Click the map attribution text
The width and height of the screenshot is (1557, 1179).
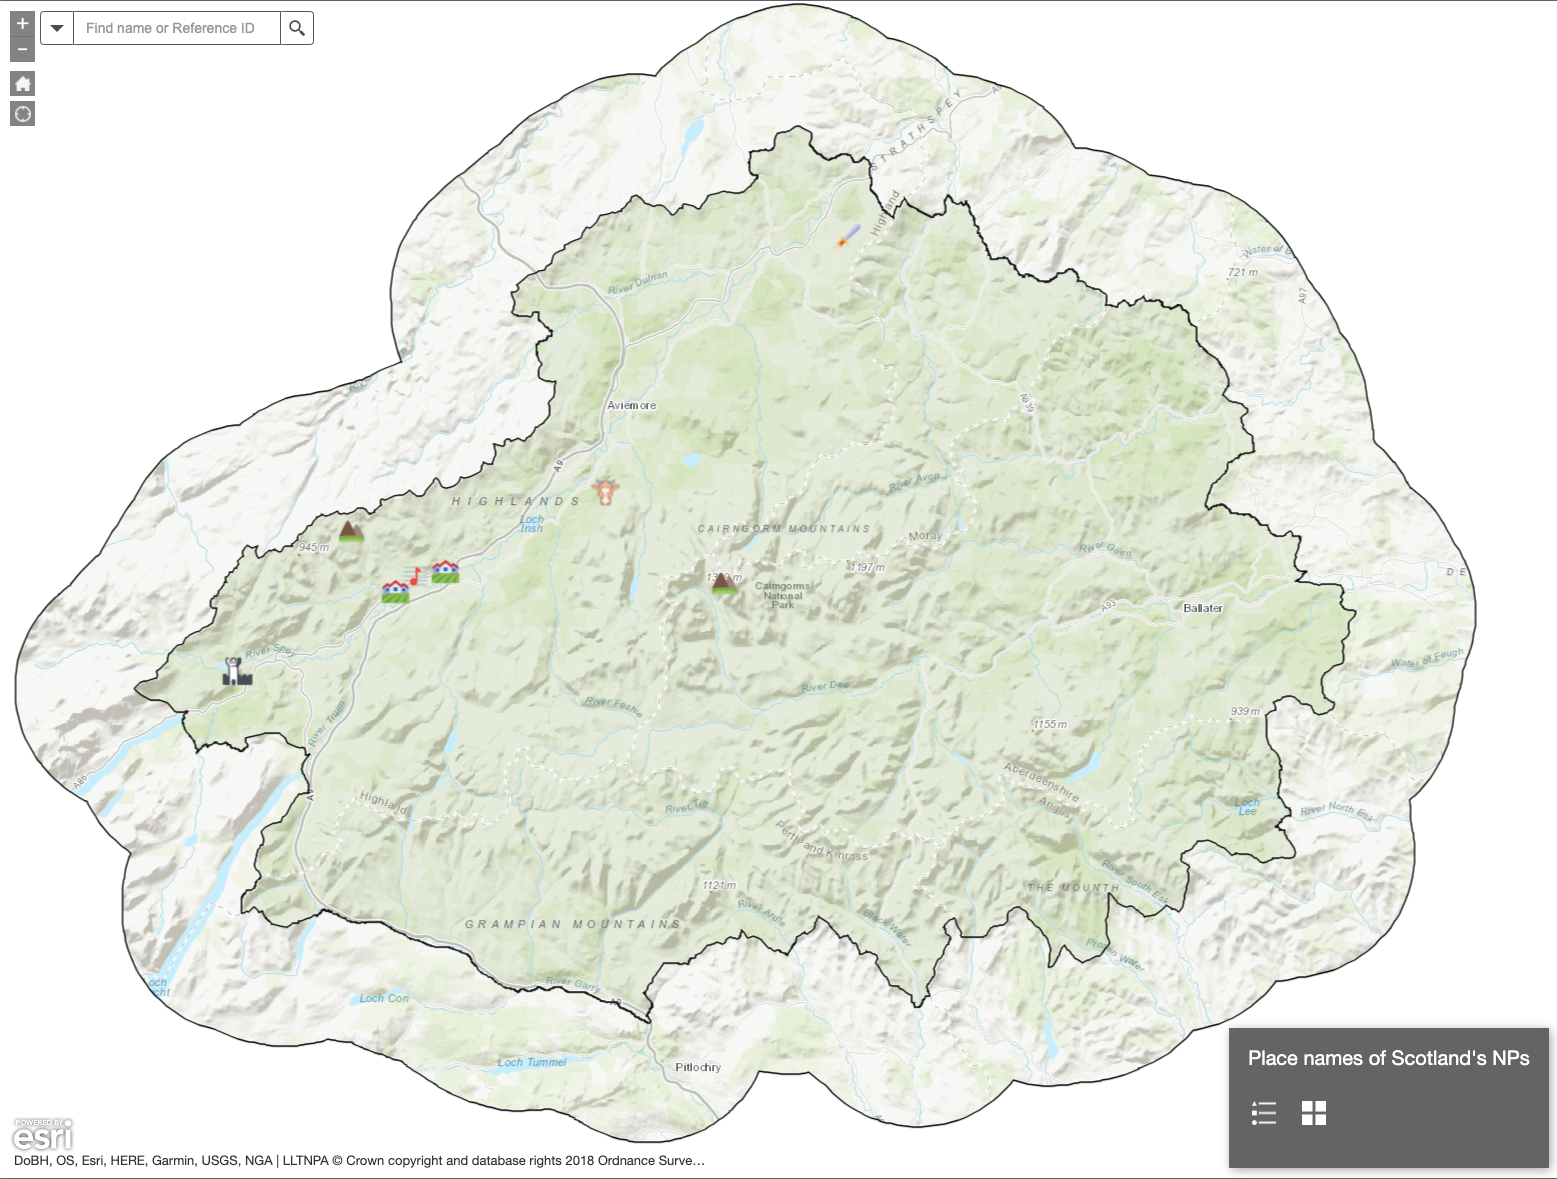click(360, 1161)
